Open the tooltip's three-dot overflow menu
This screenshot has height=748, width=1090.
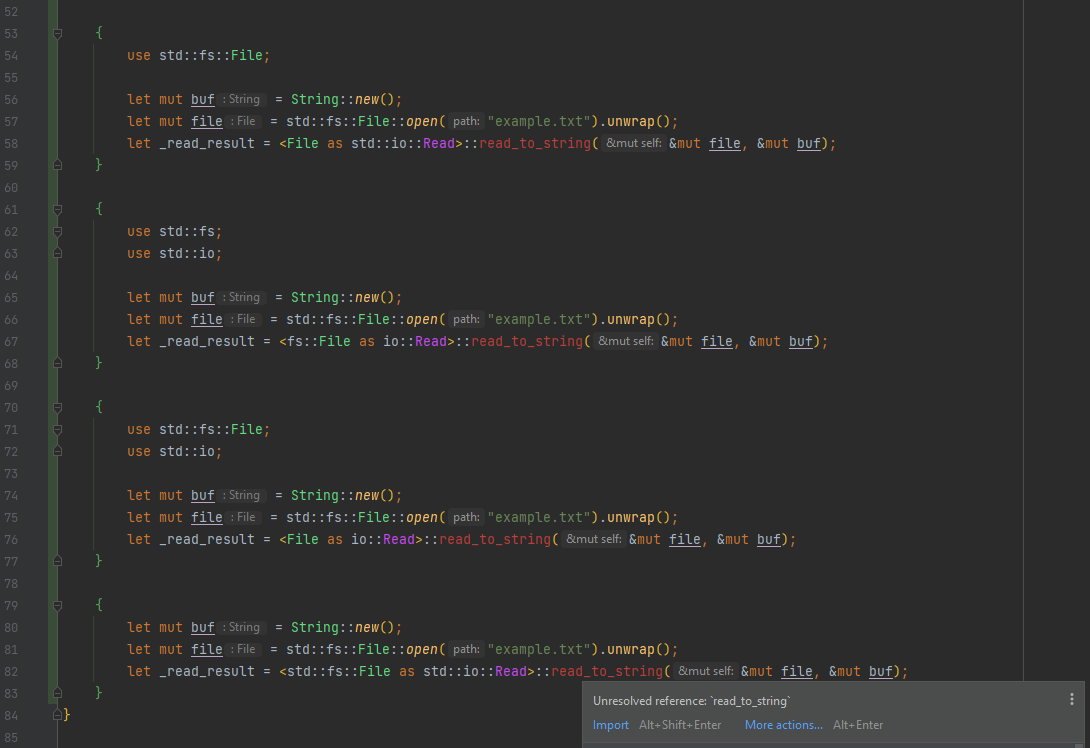click(1072, 699)
